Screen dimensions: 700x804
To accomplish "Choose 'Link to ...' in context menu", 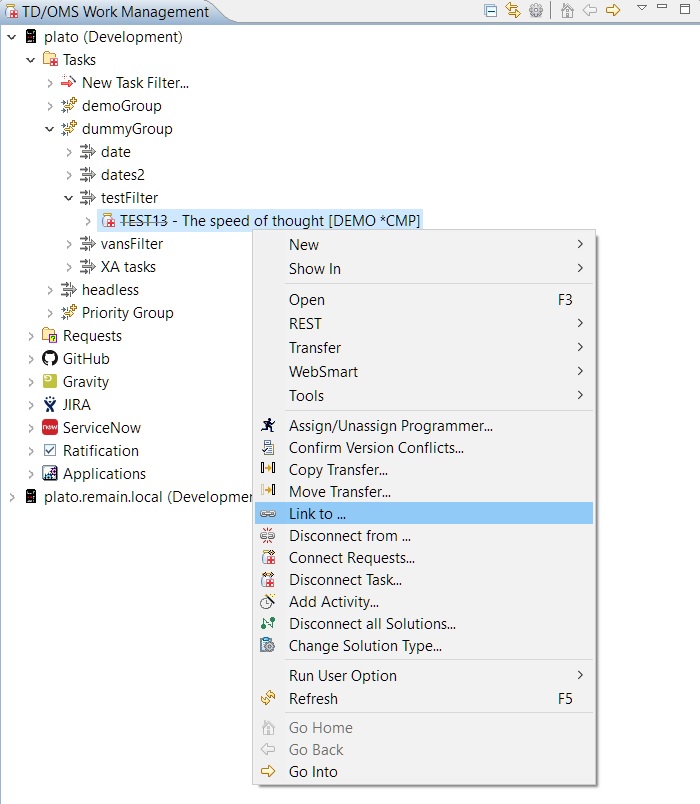I will click(317, 514).
